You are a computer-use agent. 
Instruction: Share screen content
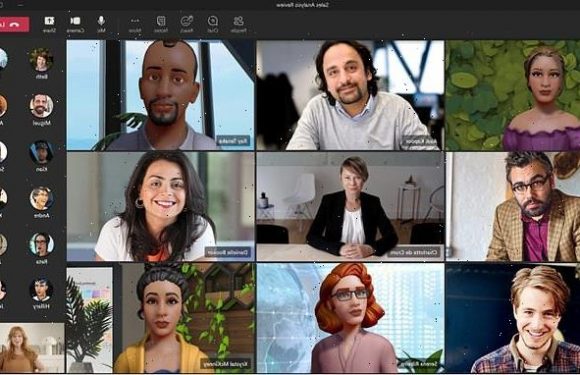[49, 24]
